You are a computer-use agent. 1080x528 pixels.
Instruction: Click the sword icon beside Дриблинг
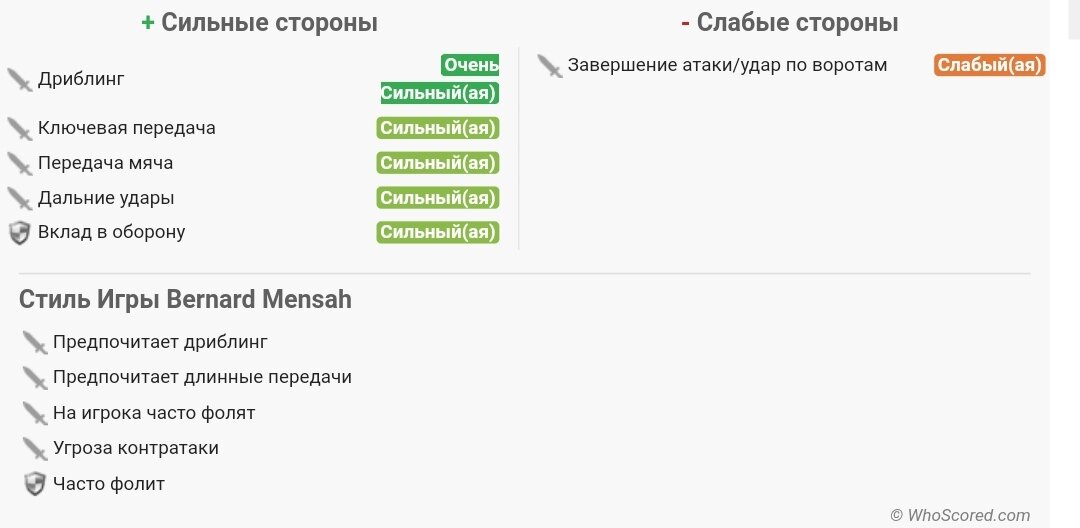click(x=20, y=80)
